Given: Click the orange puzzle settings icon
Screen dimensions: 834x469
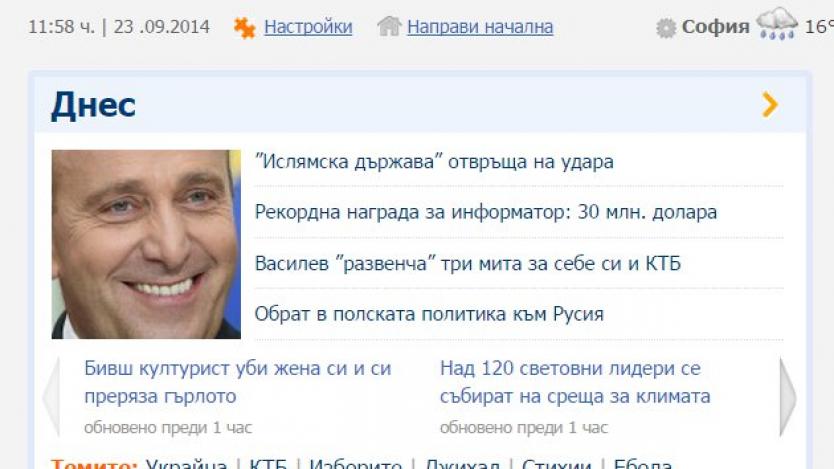Looking at the screenshot, I should click(x=245, y=27).
